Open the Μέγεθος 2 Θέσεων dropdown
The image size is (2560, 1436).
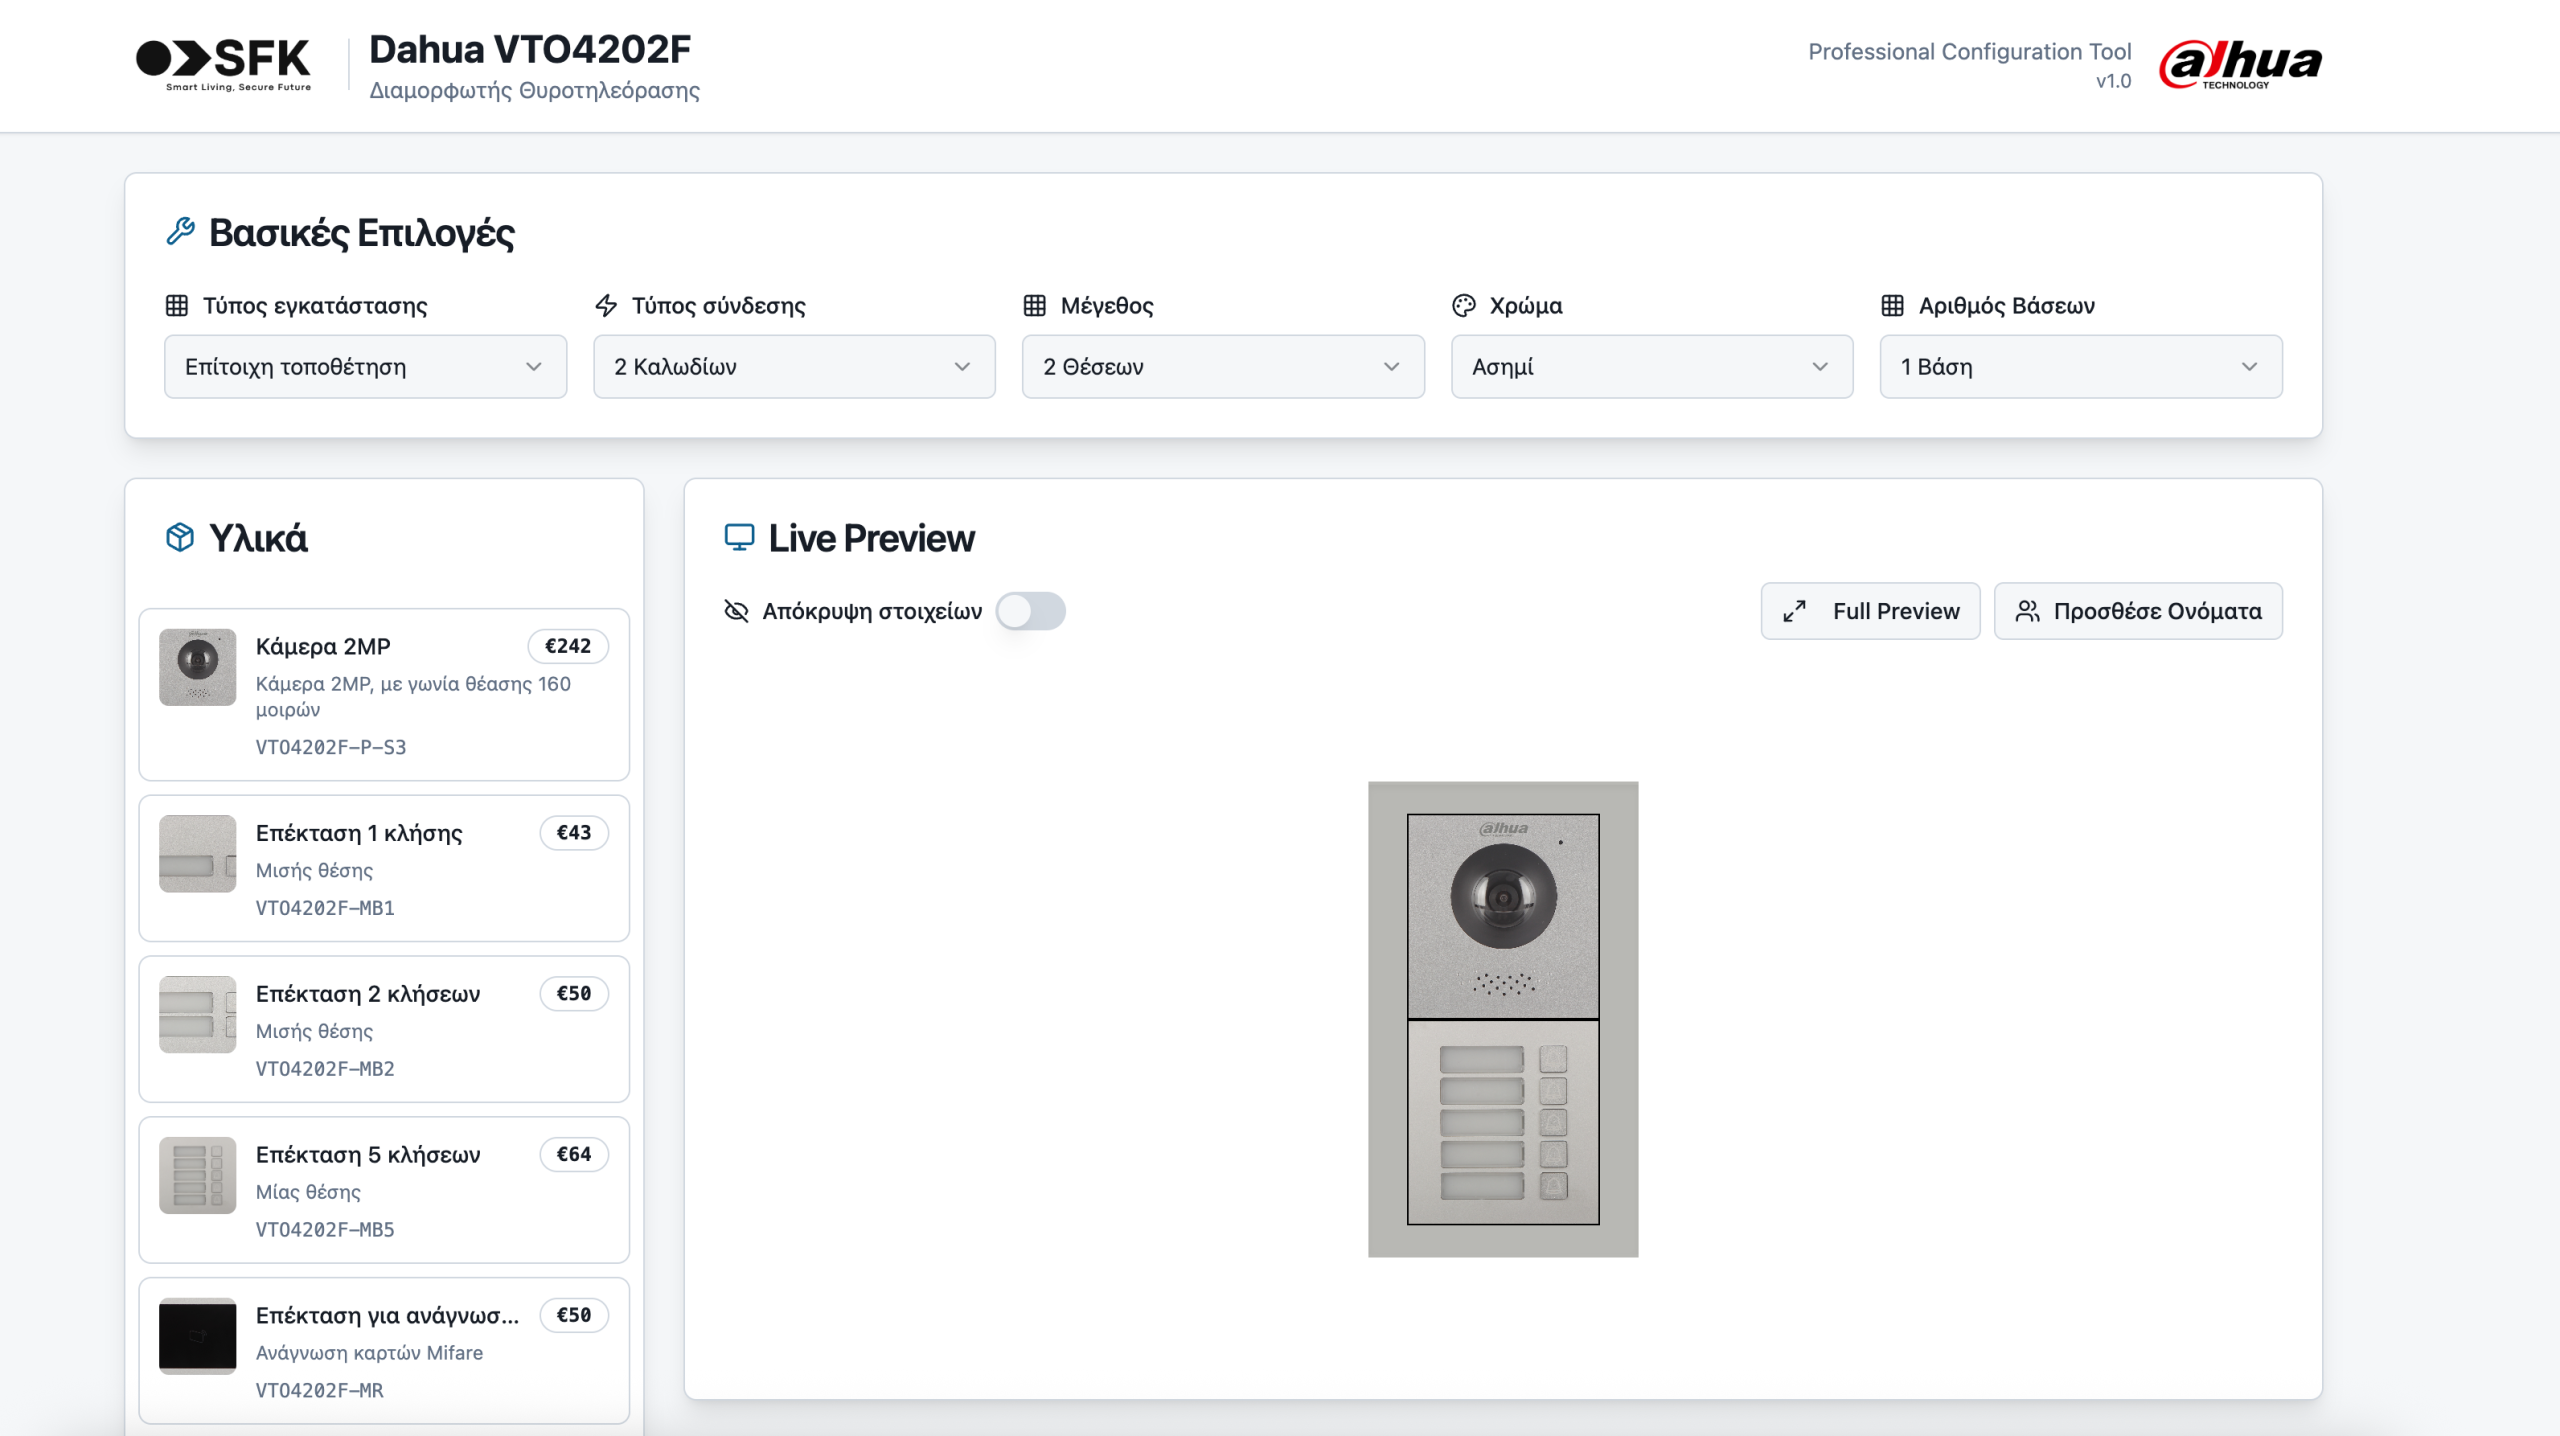(x=1222, y=367)
